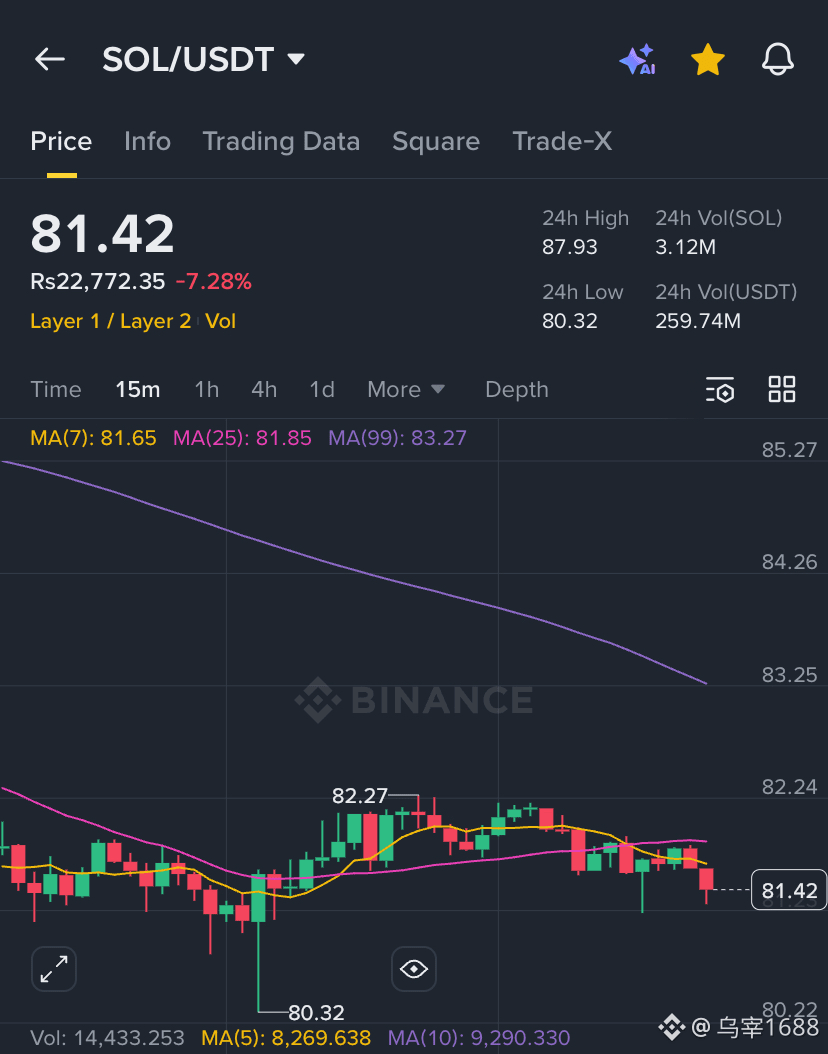Tap the Vol tag link

[x=220, y=321]
